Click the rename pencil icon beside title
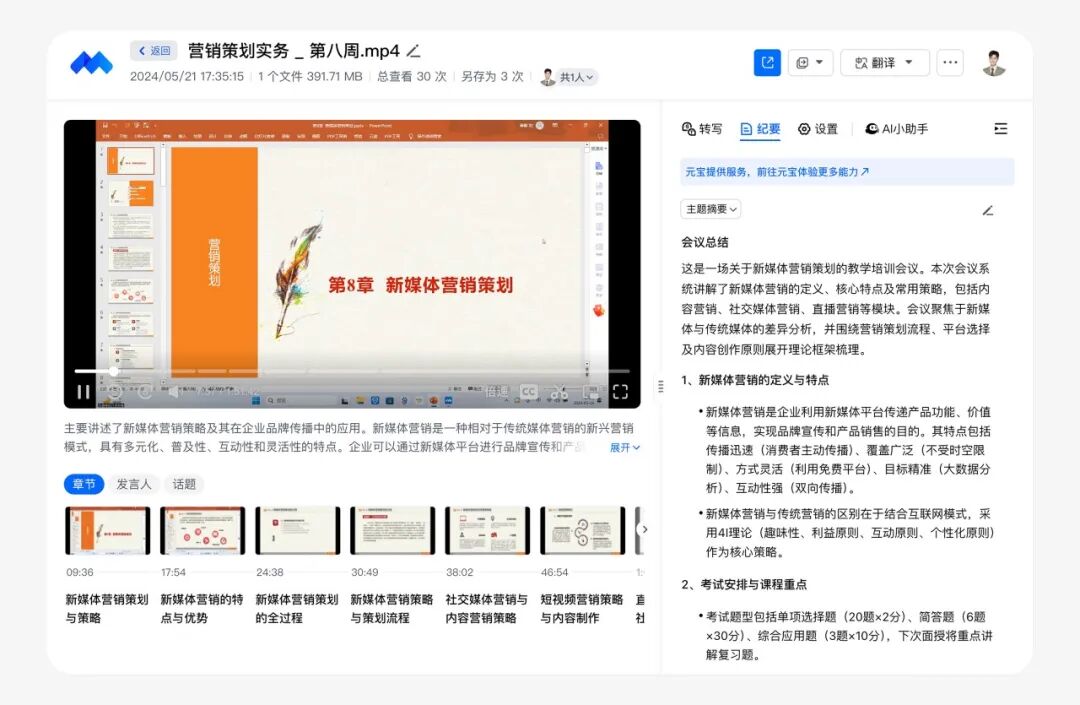Viewport: 1080px width, 705px height. click(414, 51)
